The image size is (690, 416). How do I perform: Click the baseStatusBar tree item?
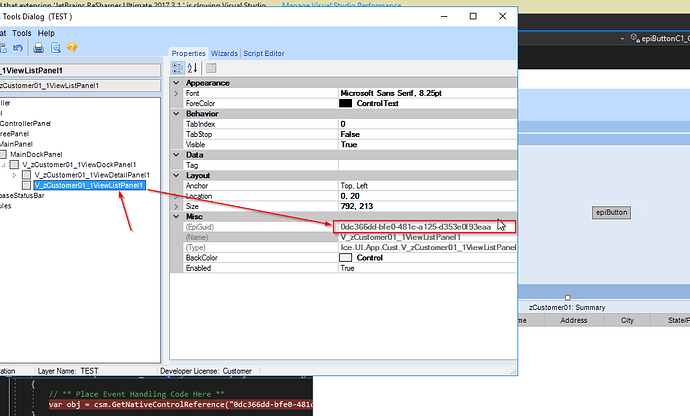pos(22,195)
